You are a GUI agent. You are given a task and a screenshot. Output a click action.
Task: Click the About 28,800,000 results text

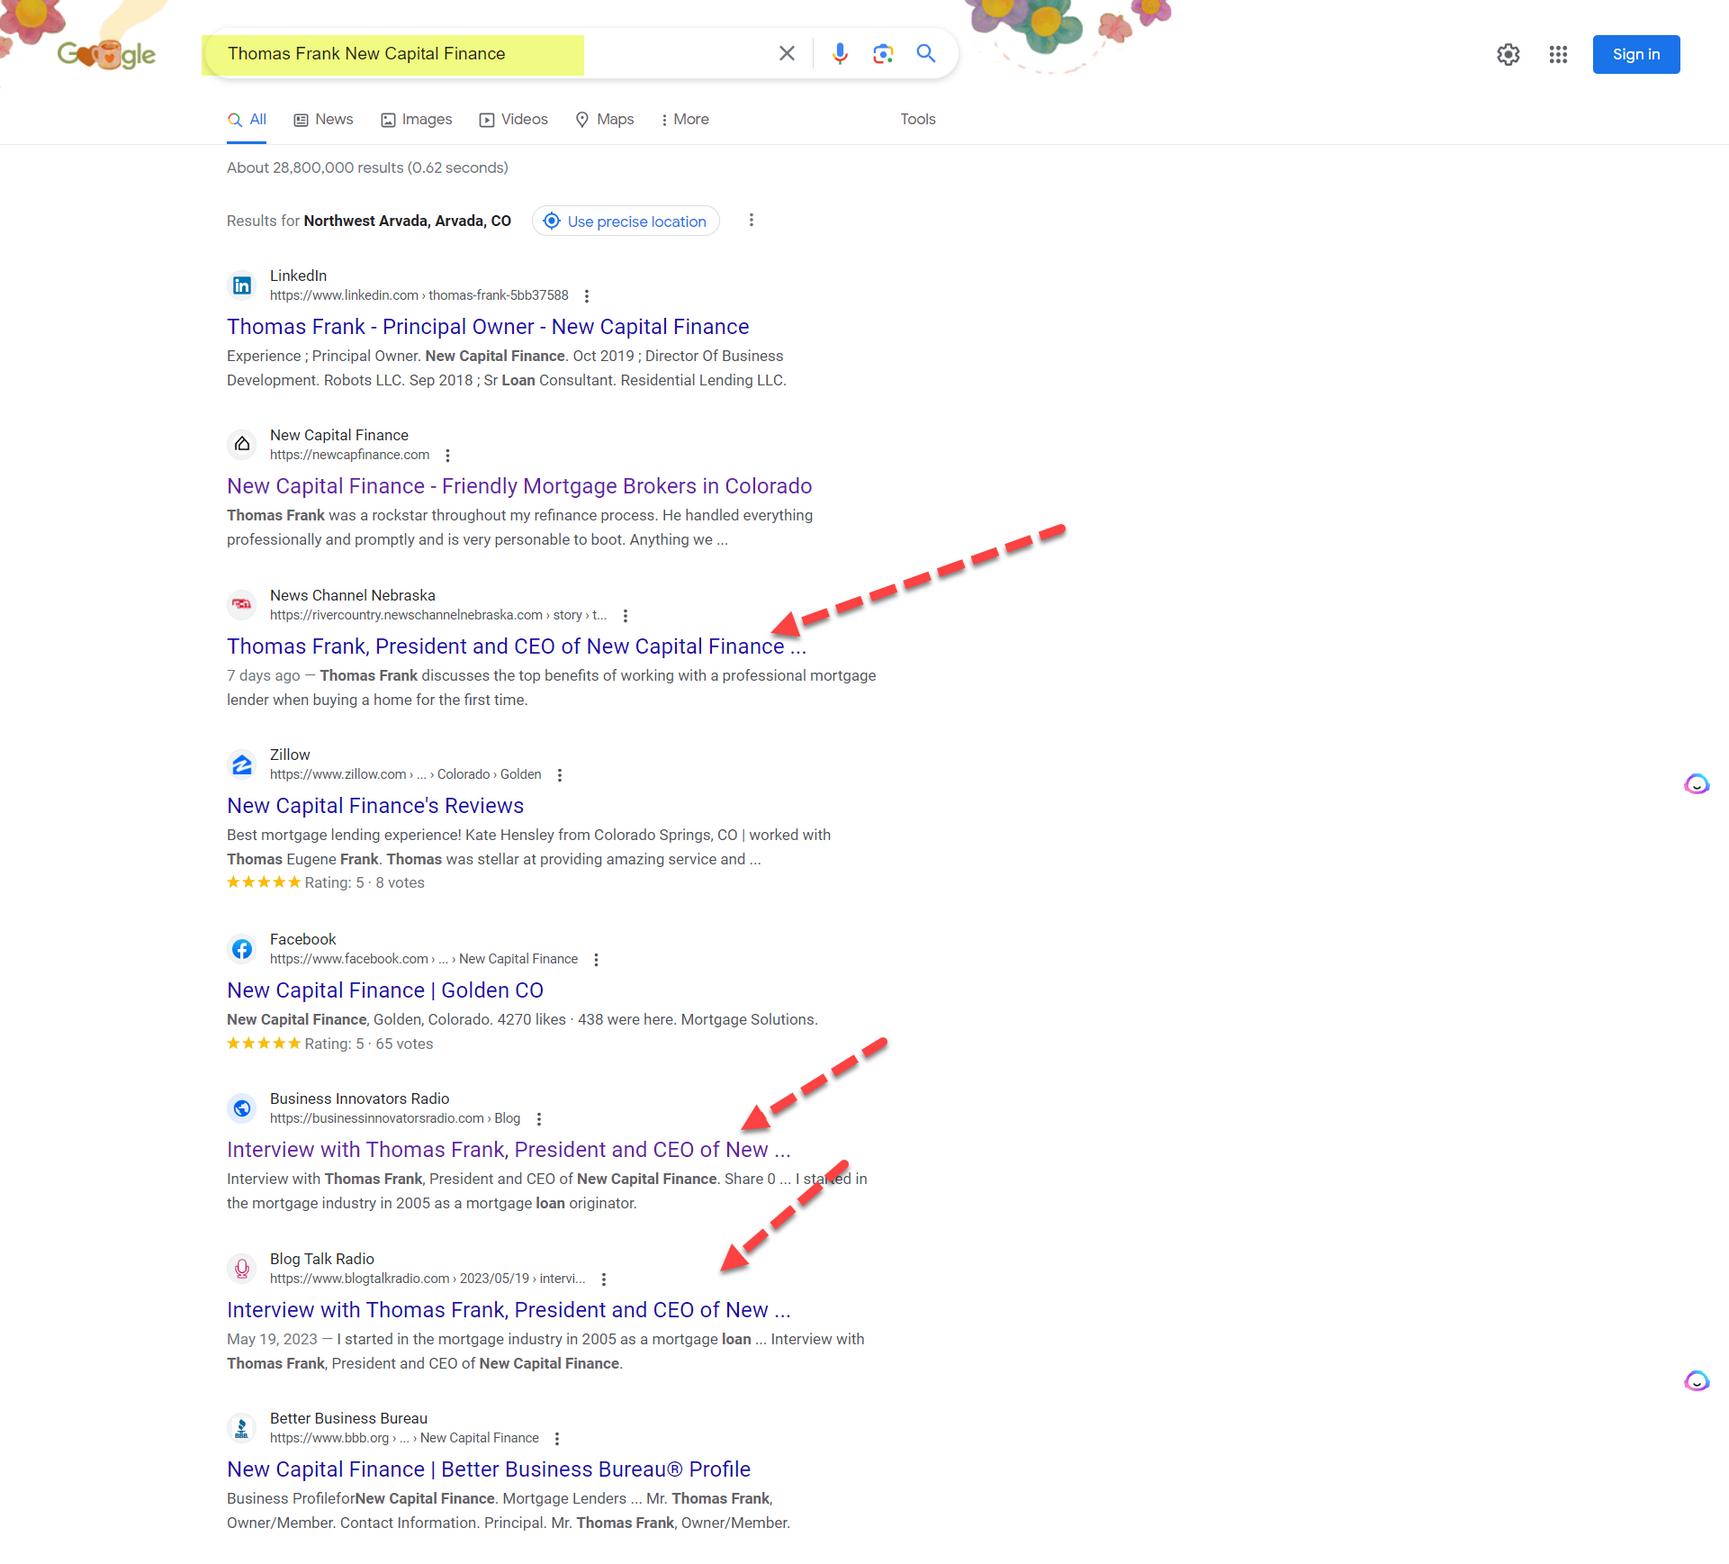367,168
